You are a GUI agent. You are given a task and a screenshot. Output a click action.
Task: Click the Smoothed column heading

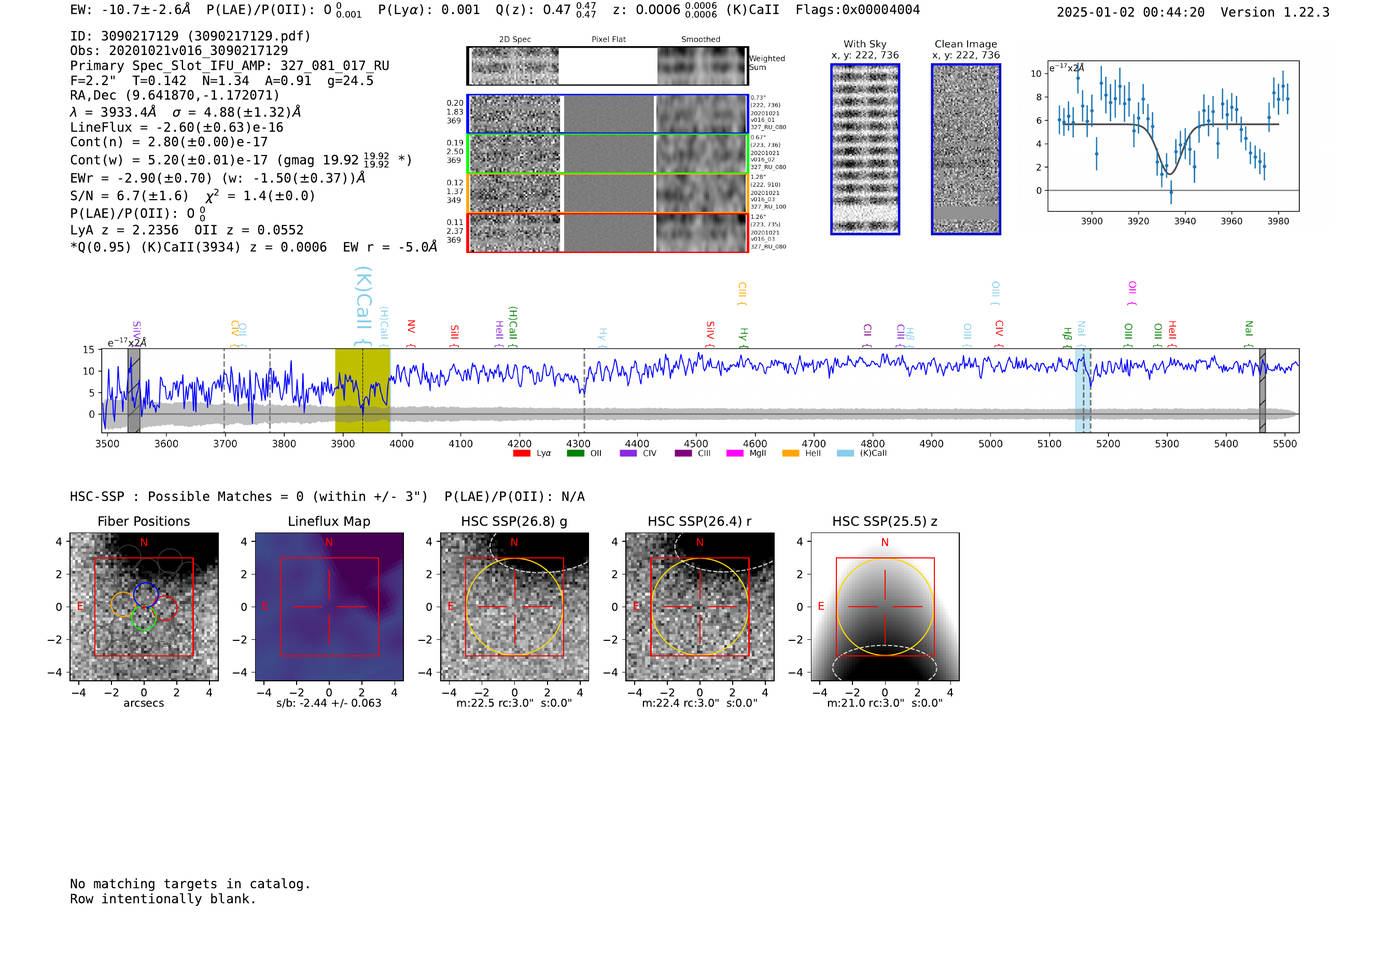701,40
